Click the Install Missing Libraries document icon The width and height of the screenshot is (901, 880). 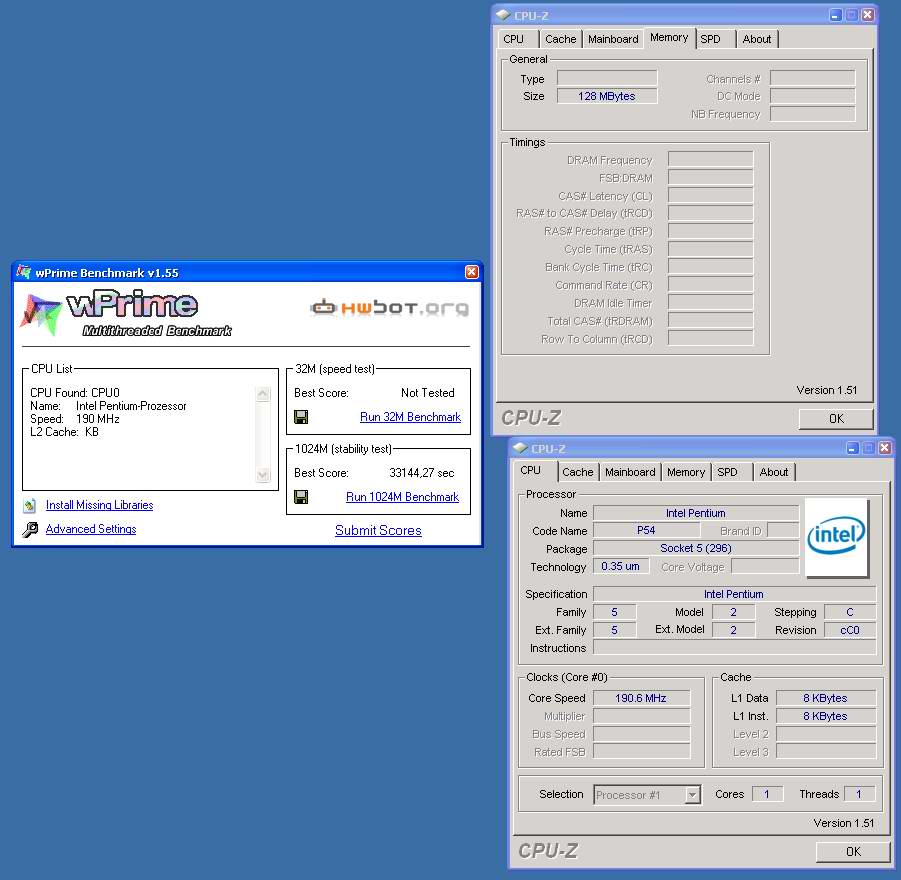(30, 505)
